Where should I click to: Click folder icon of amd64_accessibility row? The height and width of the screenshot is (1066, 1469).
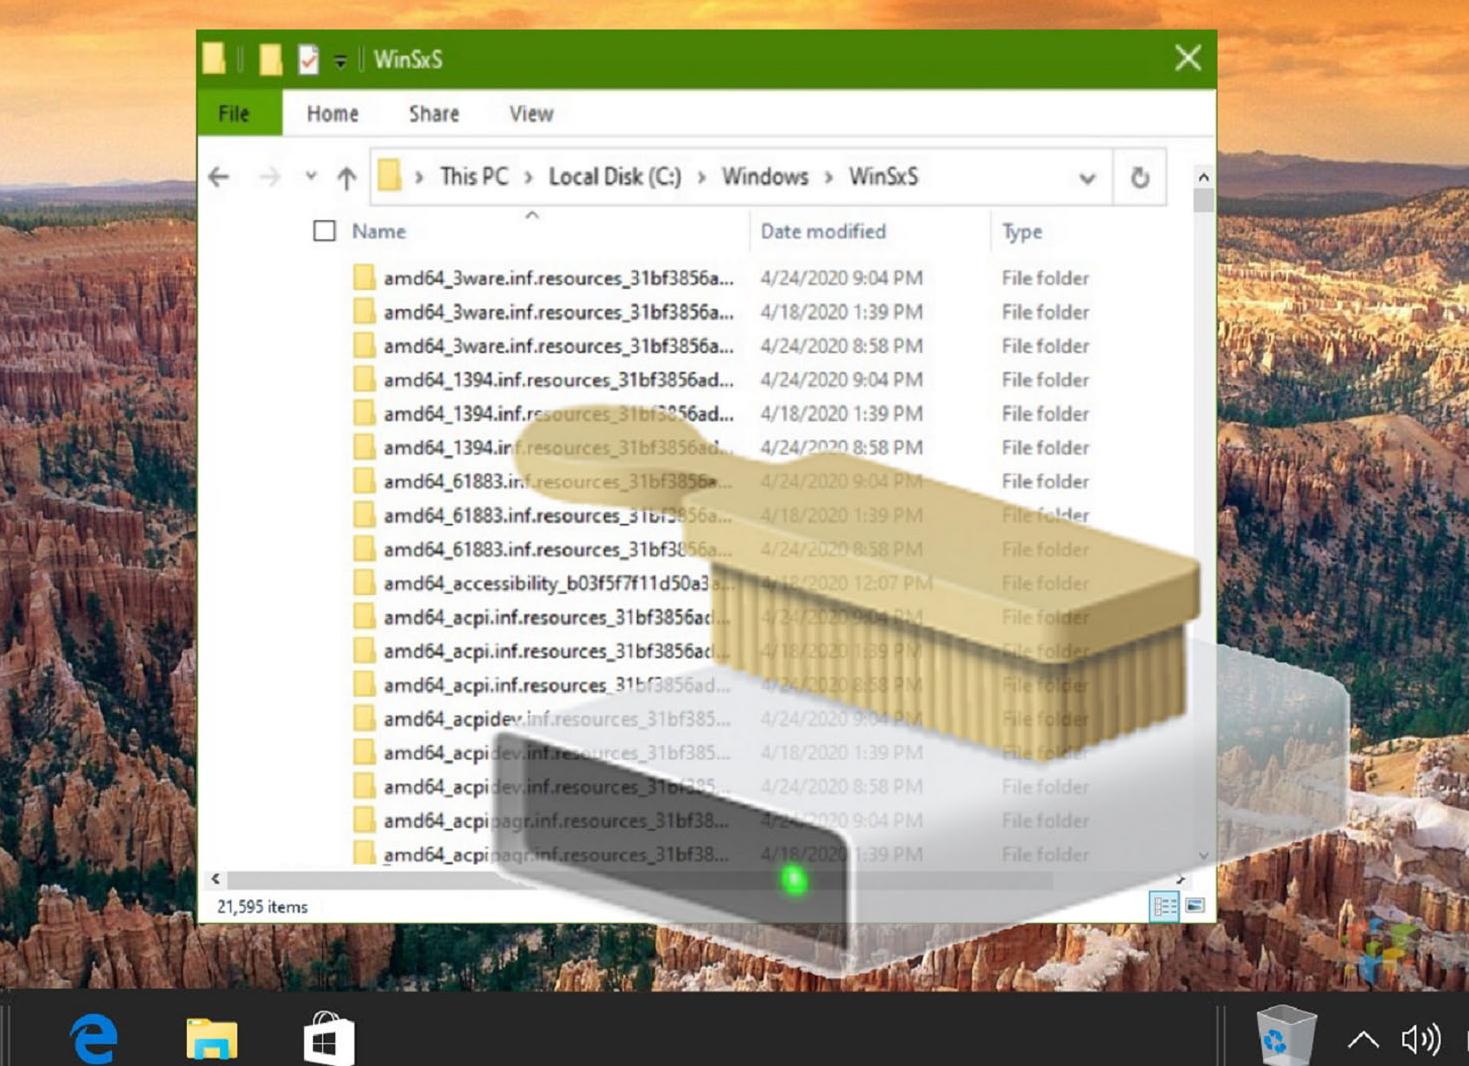click(x=364, y=582)
